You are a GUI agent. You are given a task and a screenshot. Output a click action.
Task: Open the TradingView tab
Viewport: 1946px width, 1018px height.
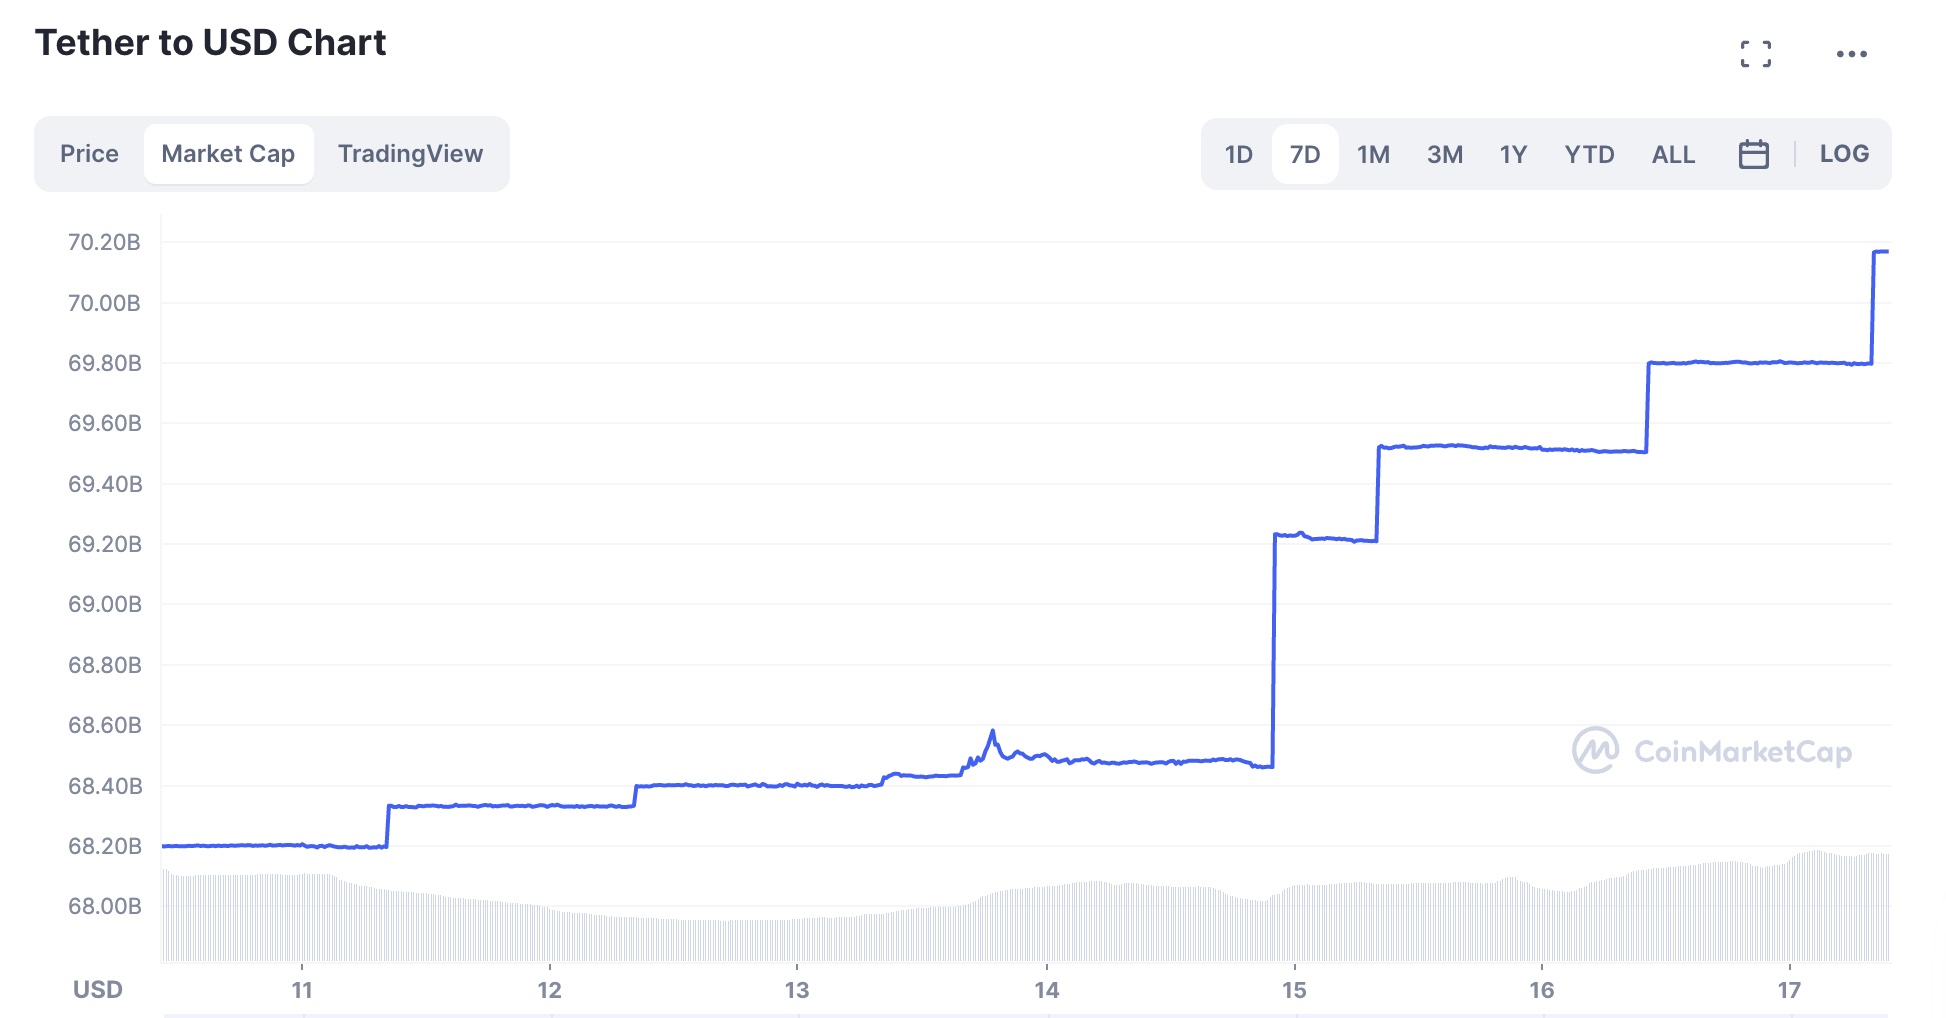pos(410,154)
